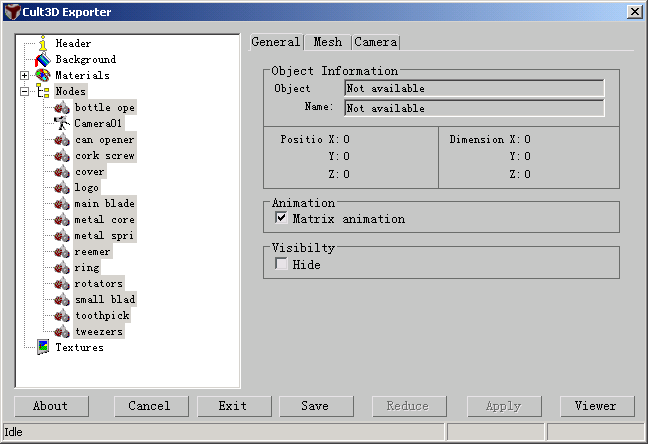Select the cover node label
Viewport: 648px width, 444px height.
click(x=90, y=172)
